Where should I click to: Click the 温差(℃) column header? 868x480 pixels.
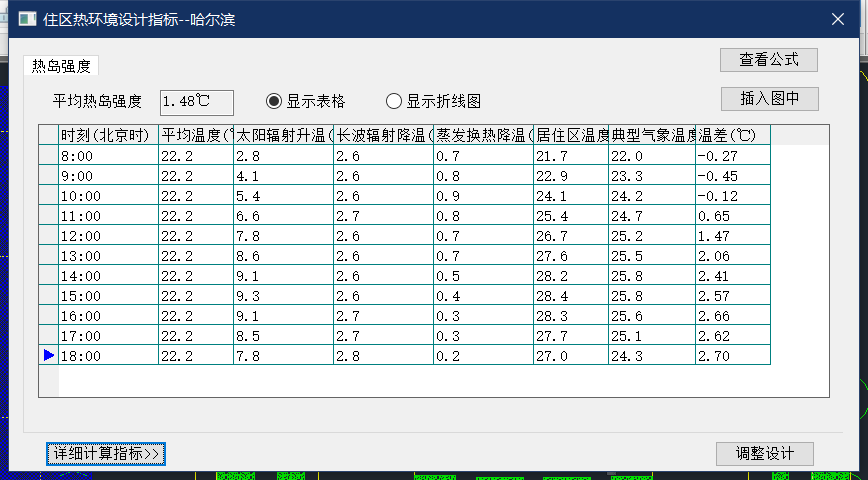(732, 135)
